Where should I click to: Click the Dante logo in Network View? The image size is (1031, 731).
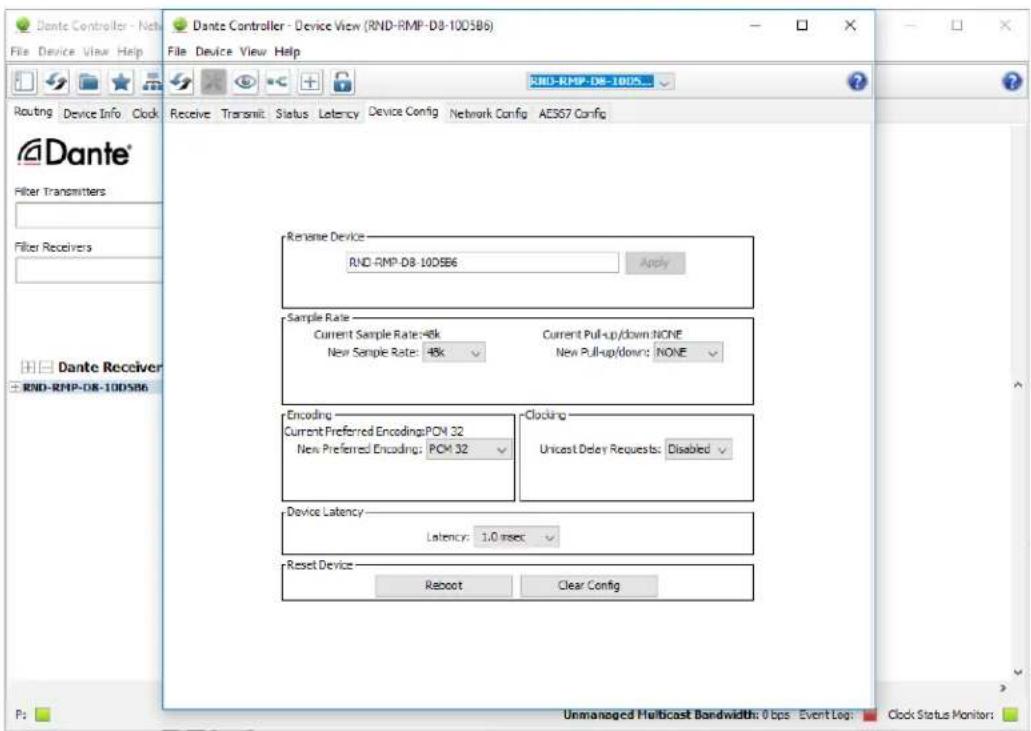click(x=74, y=153)
